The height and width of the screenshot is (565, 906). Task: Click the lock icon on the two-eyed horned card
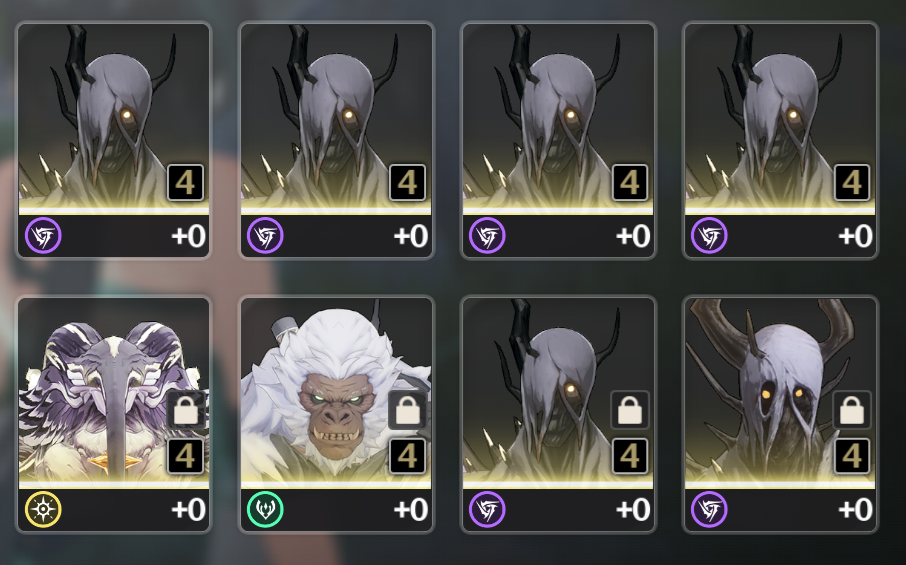pyautogui.click(x=852, y=410)
